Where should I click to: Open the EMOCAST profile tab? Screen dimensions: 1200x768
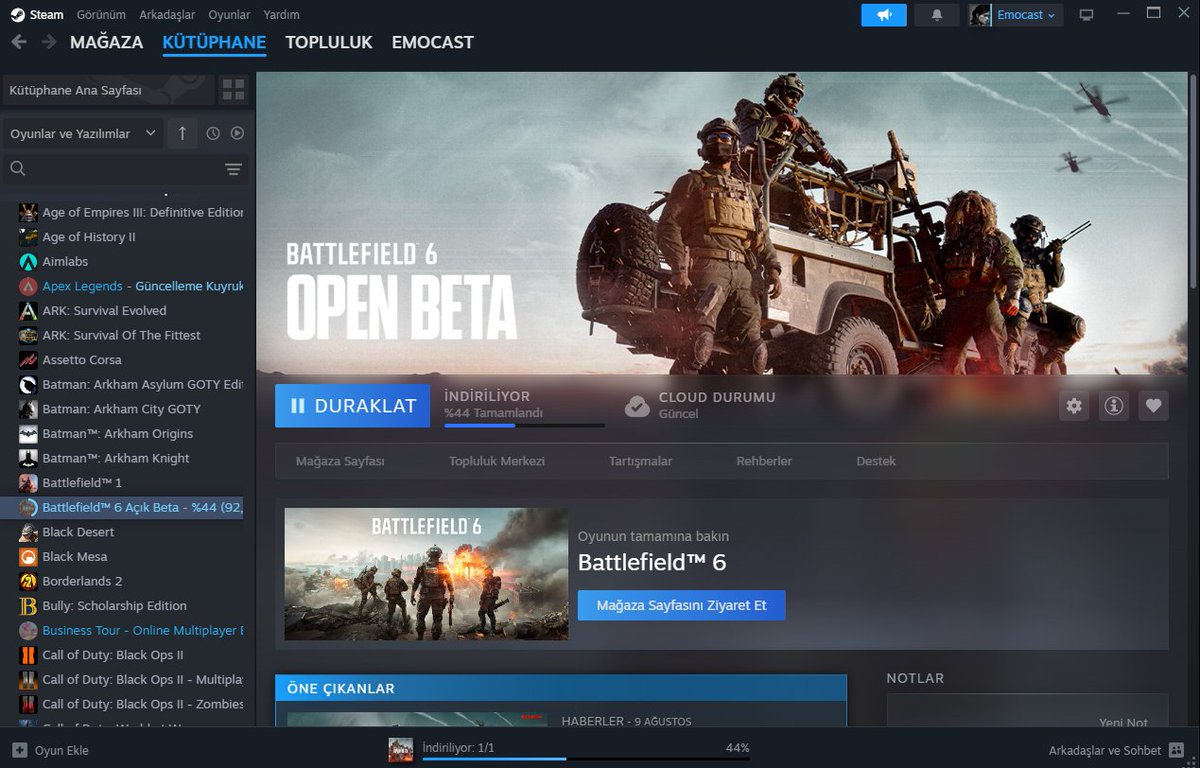(x=433, y=43)
